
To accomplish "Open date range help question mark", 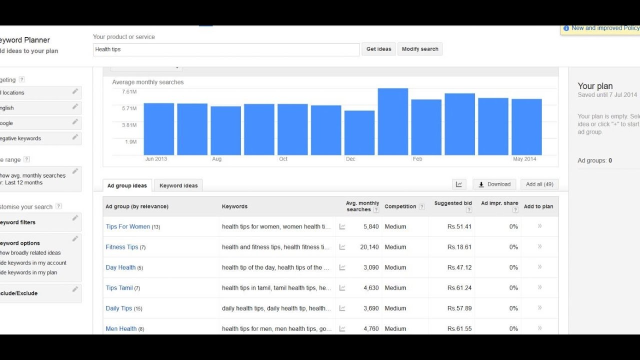I will pyautogui.click(x=27, y=159).
